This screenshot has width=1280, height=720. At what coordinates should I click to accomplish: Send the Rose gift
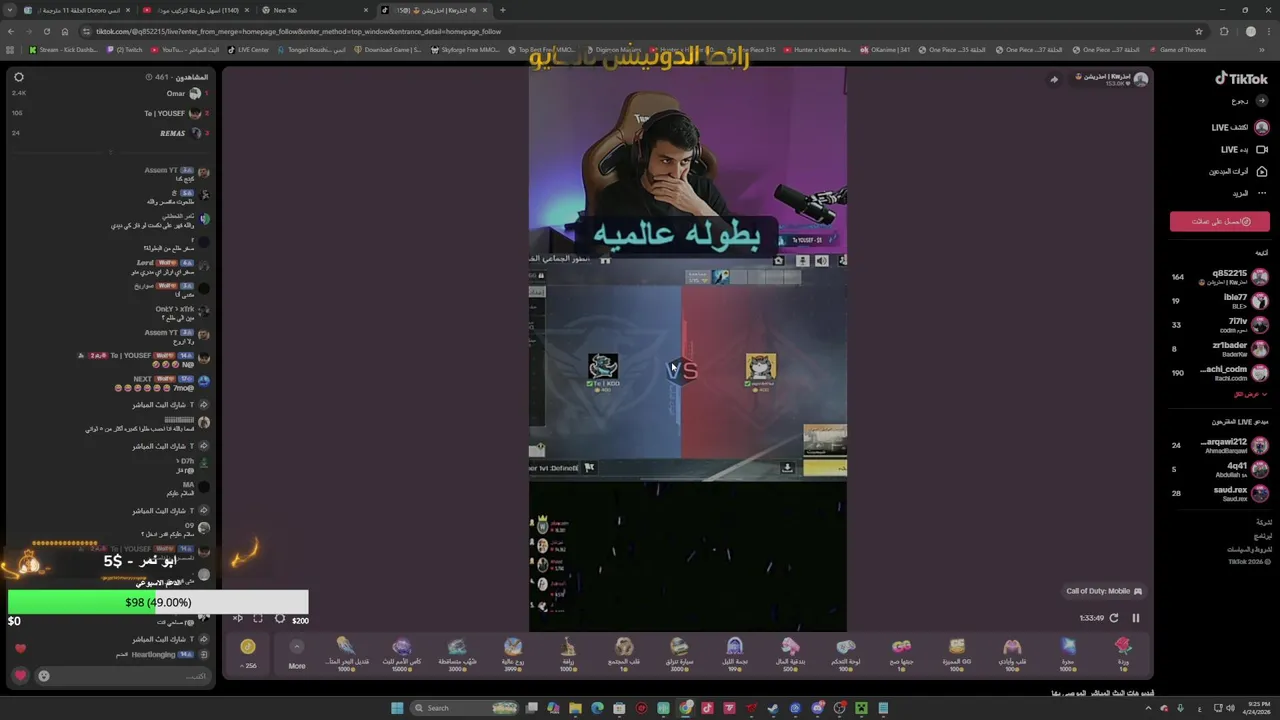click(1123, 652)
